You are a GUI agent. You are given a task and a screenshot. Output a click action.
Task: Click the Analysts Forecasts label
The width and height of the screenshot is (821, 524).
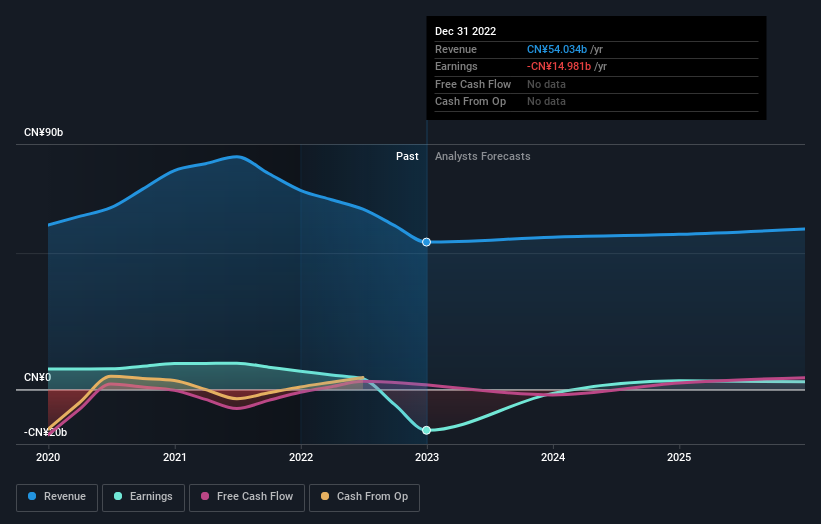tap(483, 157)
